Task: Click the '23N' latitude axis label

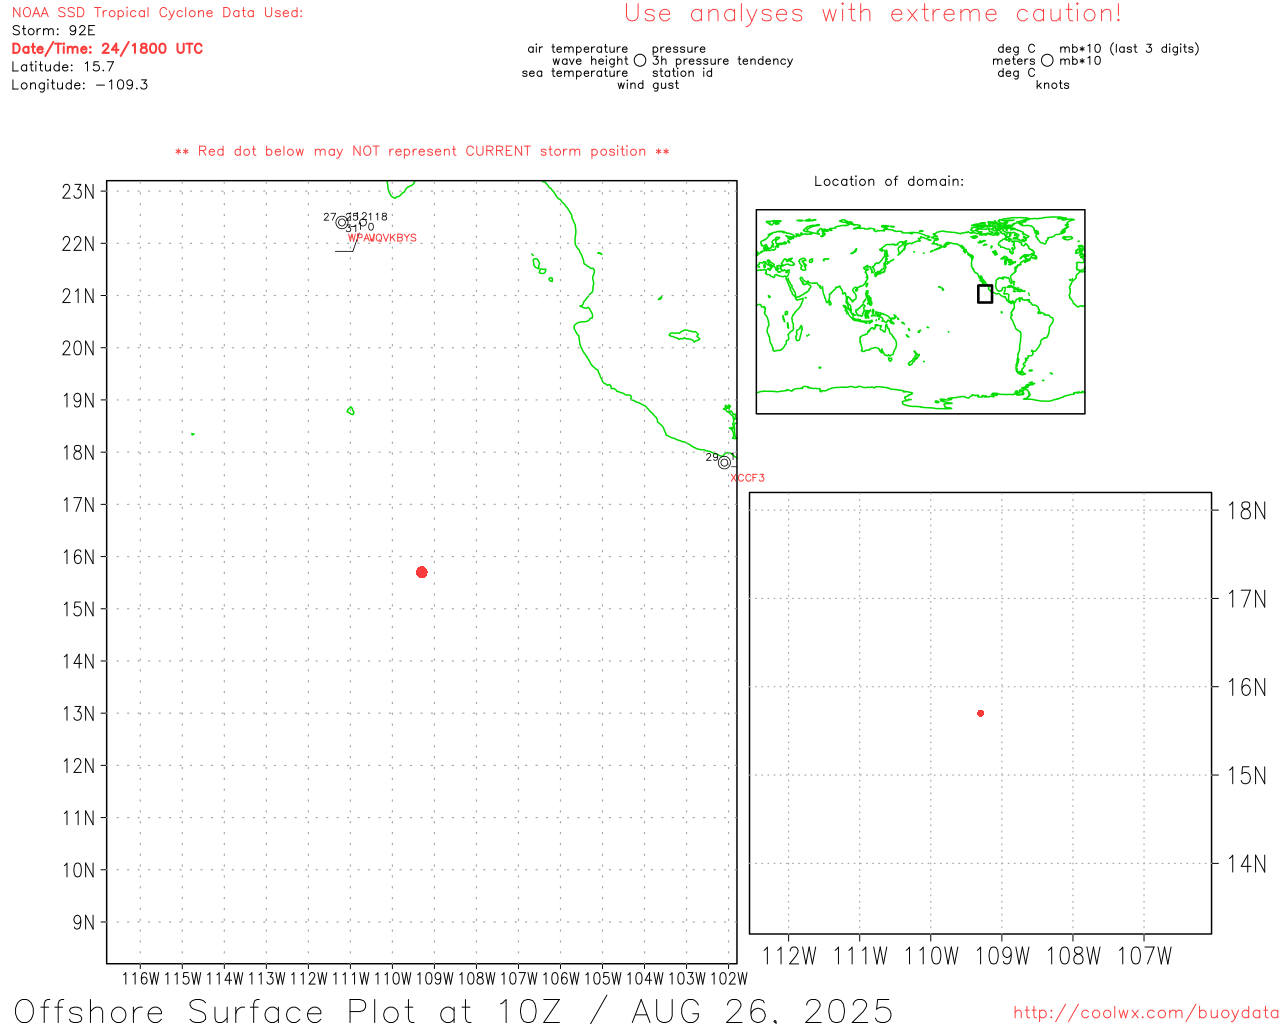Action: coord(78,192)
